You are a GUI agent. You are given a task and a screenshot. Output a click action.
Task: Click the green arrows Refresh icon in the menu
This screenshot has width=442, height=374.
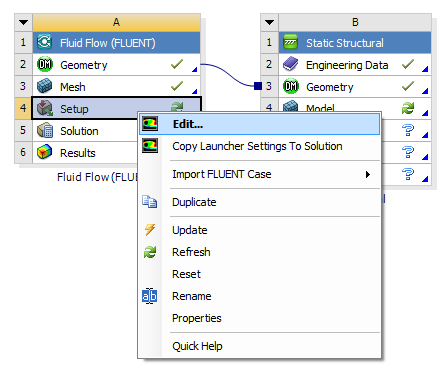point(150,252)
